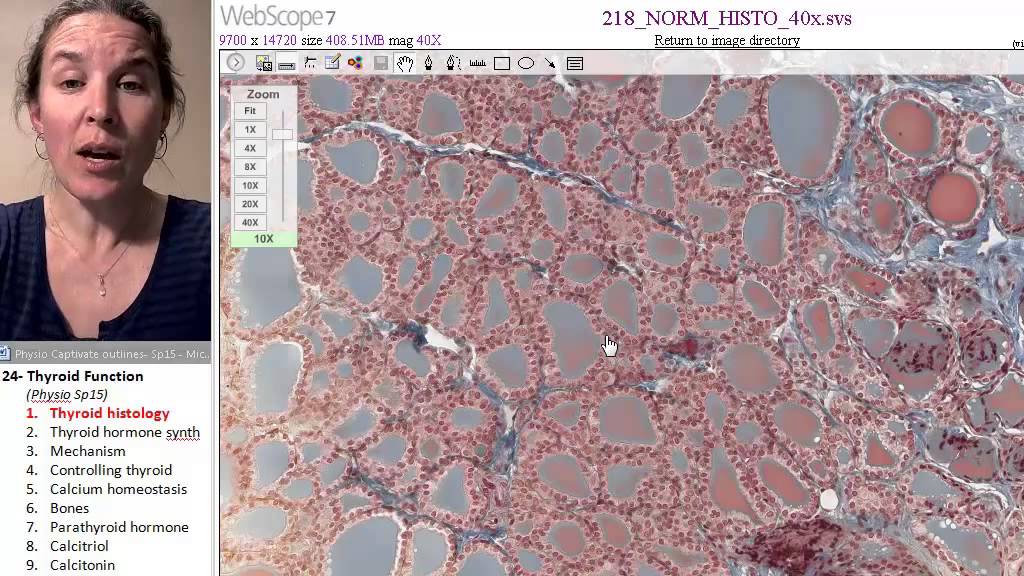Click the WebScope logo
This screenshot has height=576, width=1024.
[278, 16]
